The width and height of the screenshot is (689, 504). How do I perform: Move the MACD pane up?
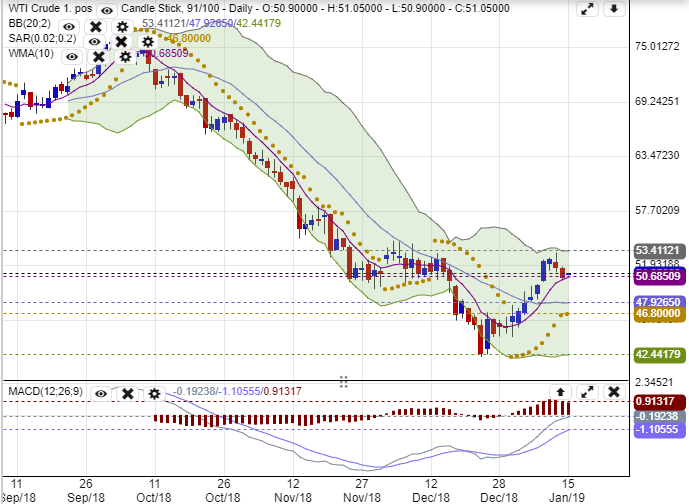pyautogui.click(x=561, y=392)
